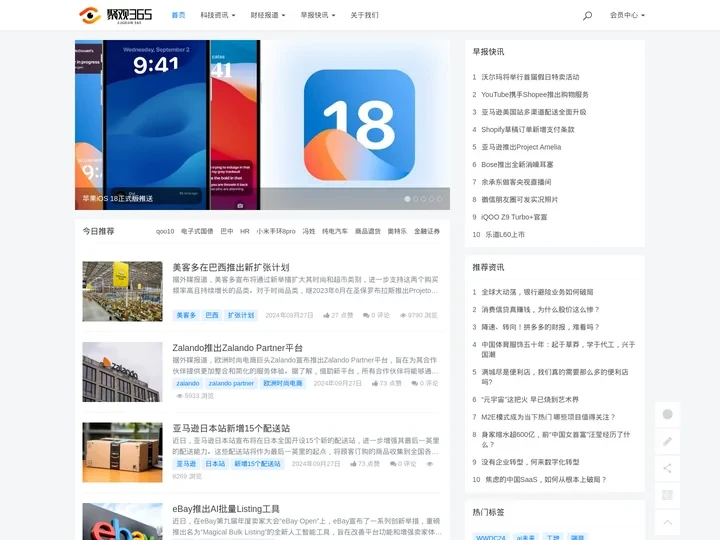720x540 pixels.
Task: Open the search magnifier icon in header
Action: point(587,16)
